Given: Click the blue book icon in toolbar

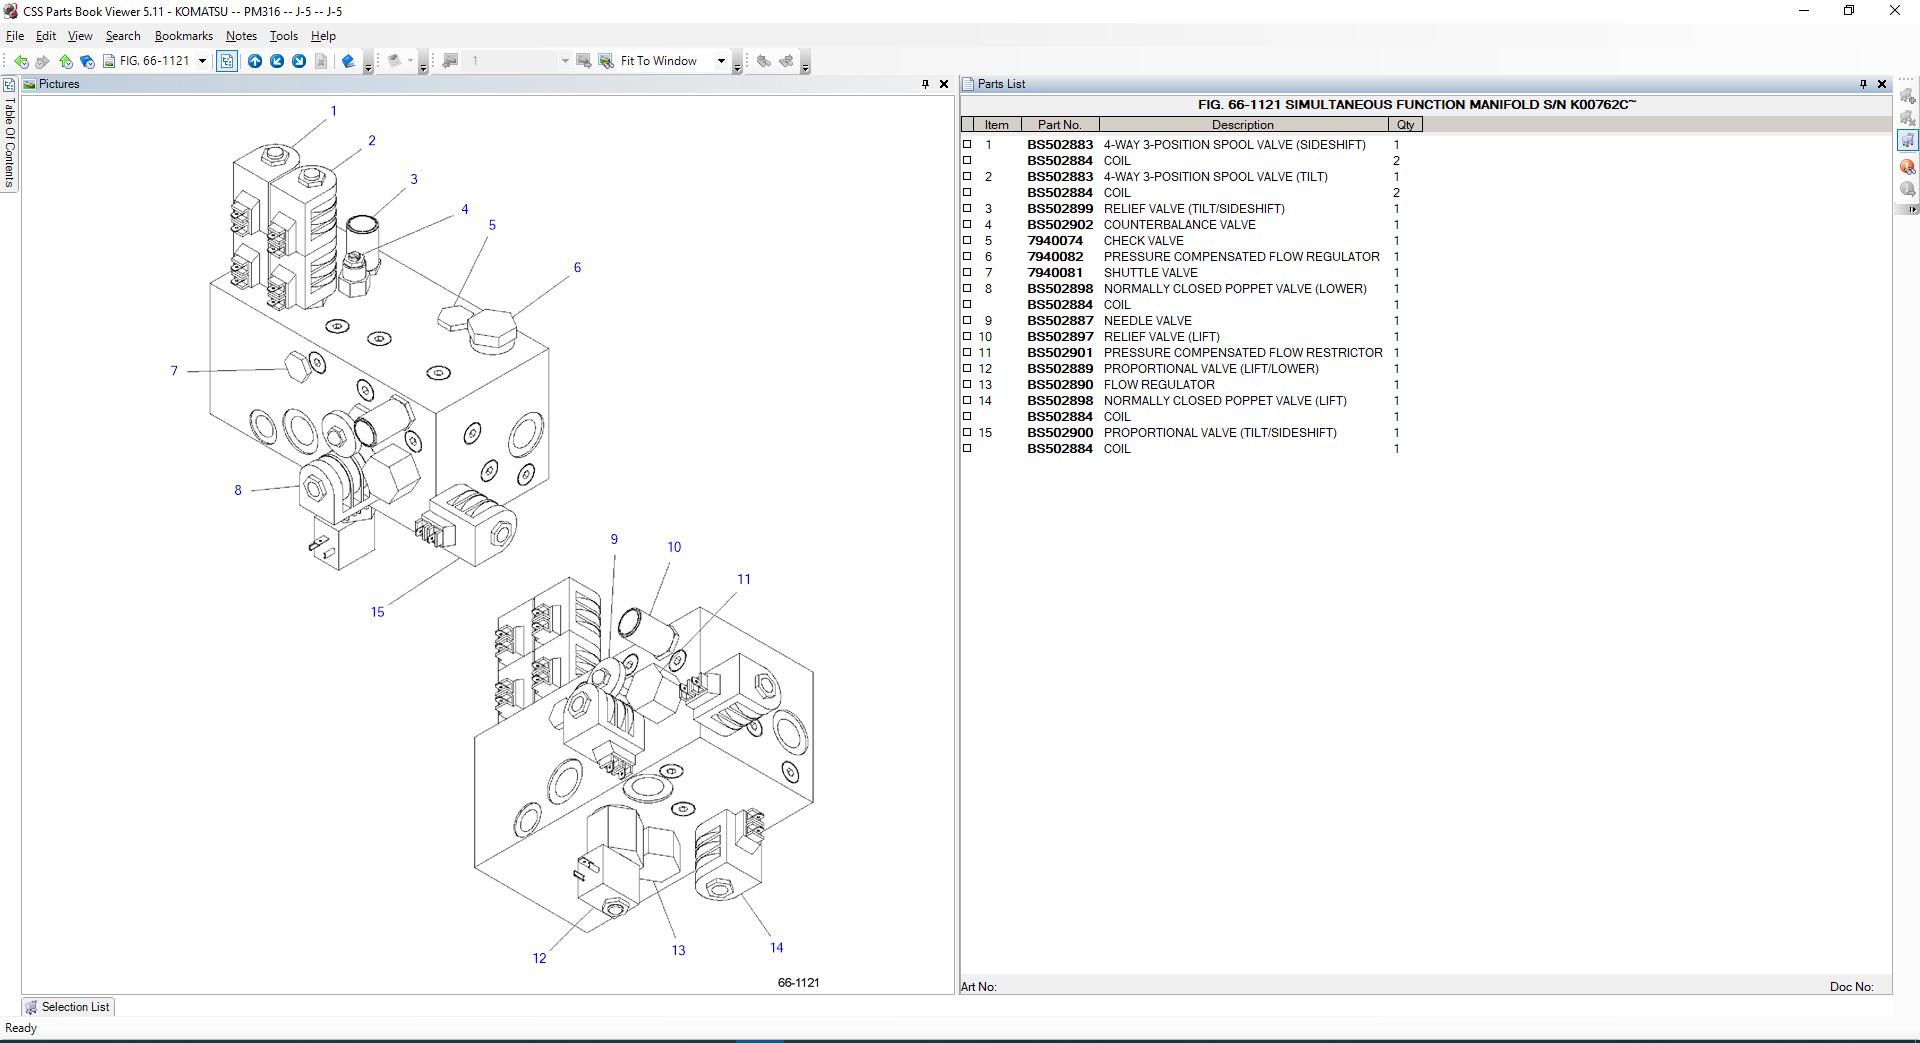Looking at the screenshot, I should [348, 61].
